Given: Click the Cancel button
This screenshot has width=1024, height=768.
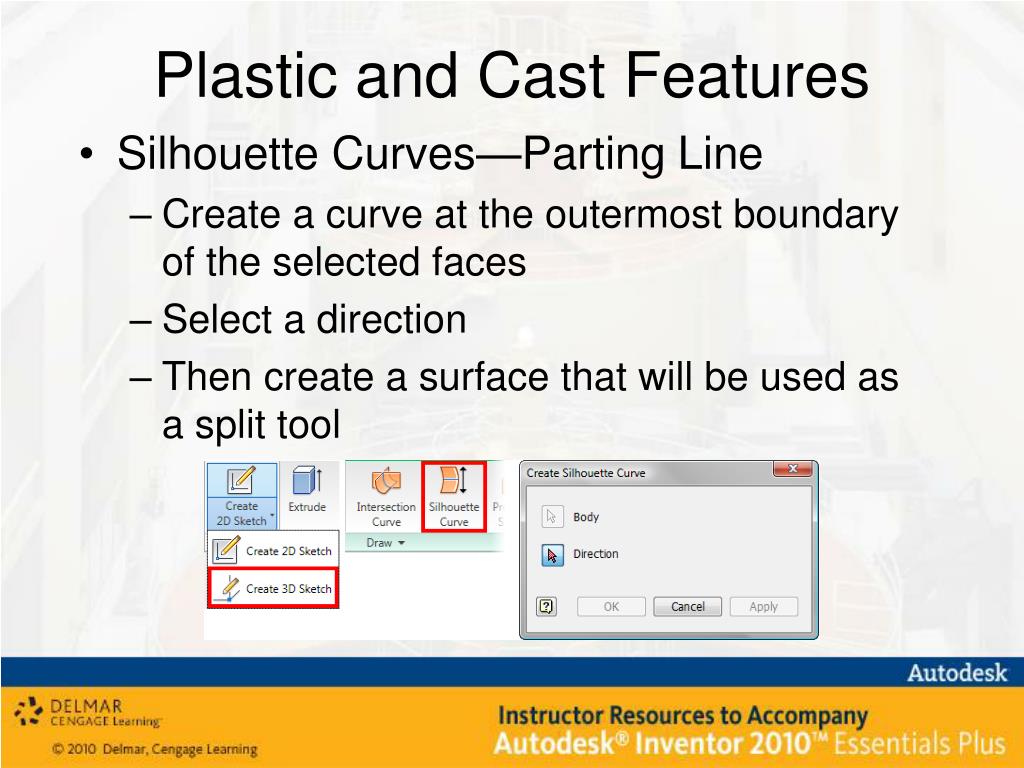Looking at the screenshot, I should tap(688, 607).
